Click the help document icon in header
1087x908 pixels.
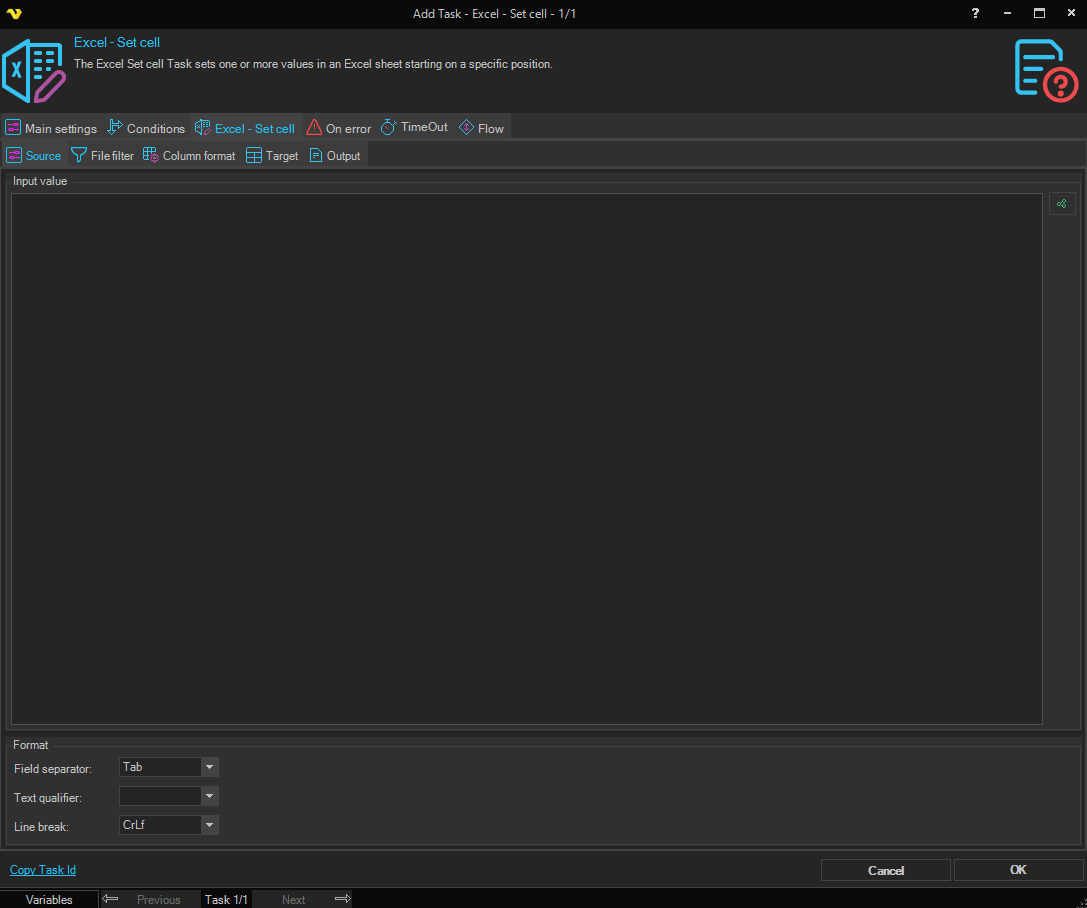tap(1045, 71)
